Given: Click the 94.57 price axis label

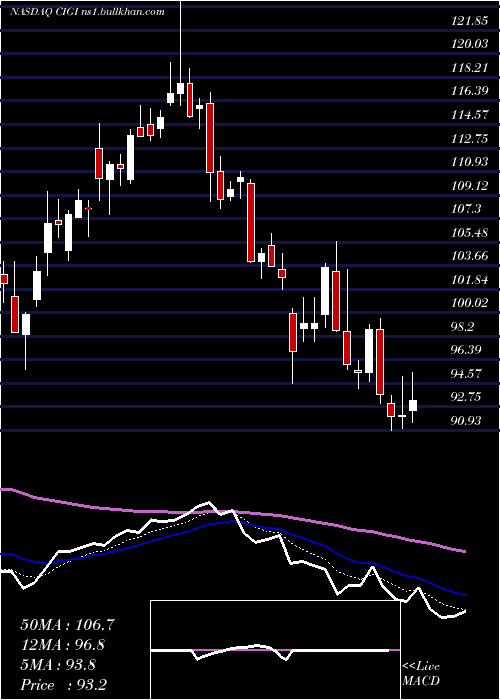Looking at the screenshot, I should [x=466, y=373].
